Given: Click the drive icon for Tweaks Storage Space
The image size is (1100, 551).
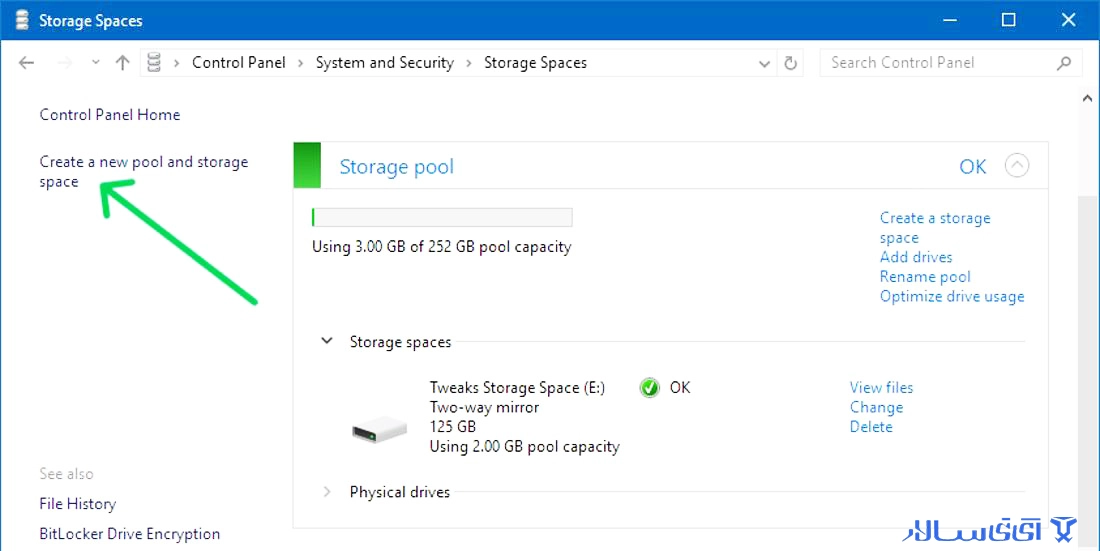Looking at the screenshot, I should (380, 427).
